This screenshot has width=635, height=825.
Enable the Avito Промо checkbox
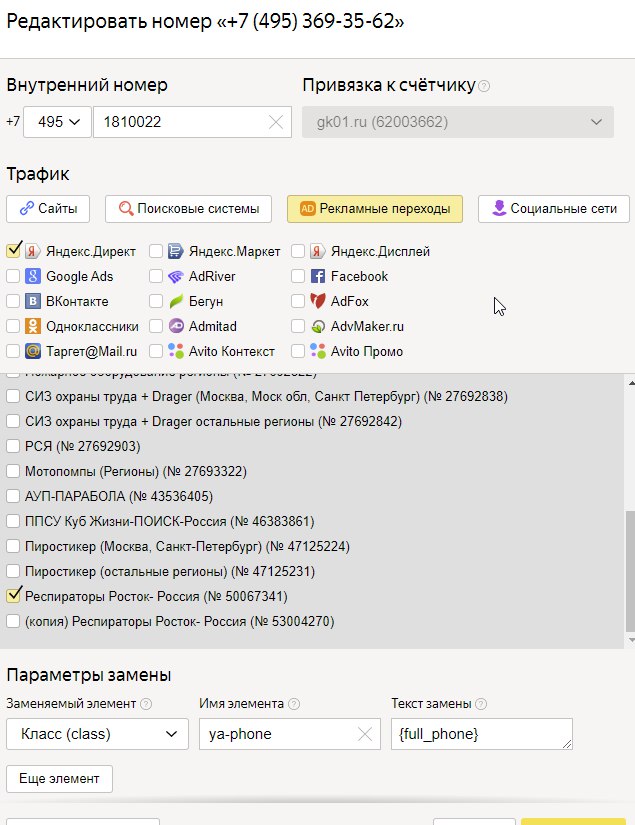[298, 351]
